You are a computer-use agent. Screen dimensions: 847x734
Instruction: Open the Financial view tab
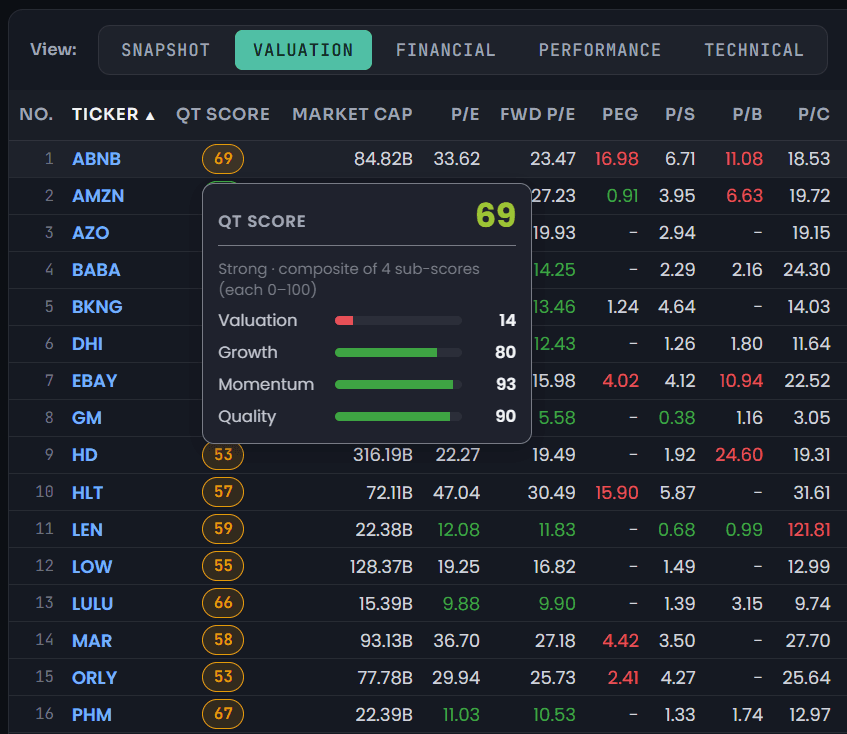[446, 50]
